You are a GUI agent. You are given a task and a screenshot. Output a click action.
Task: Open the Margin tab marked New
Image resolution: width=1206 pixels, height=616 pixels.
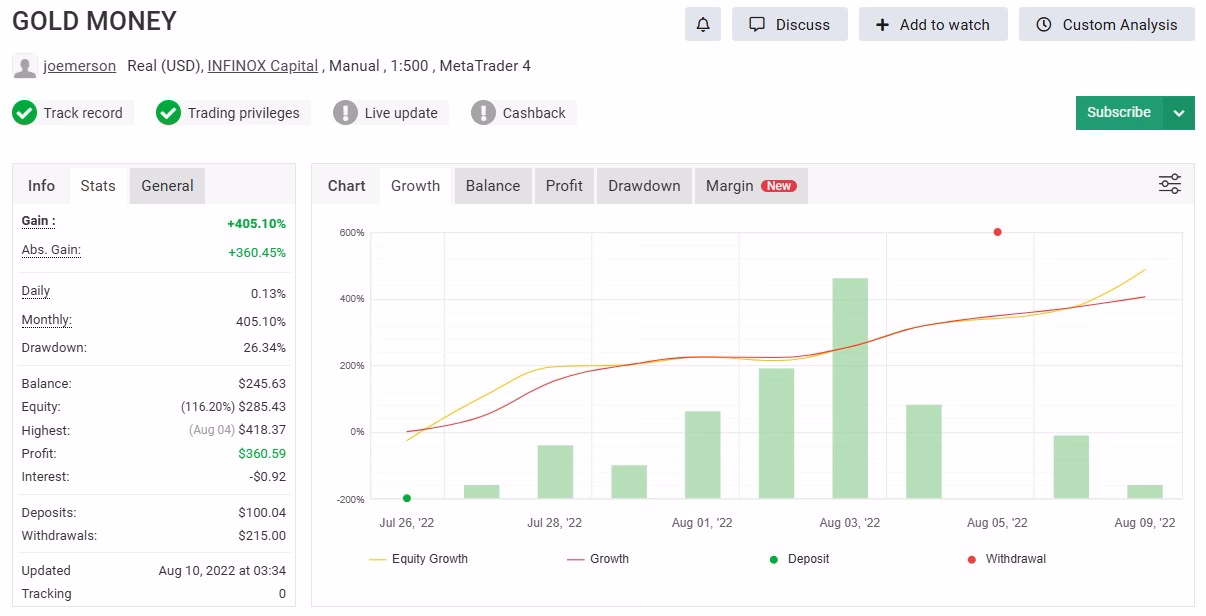tap(751, 186)
